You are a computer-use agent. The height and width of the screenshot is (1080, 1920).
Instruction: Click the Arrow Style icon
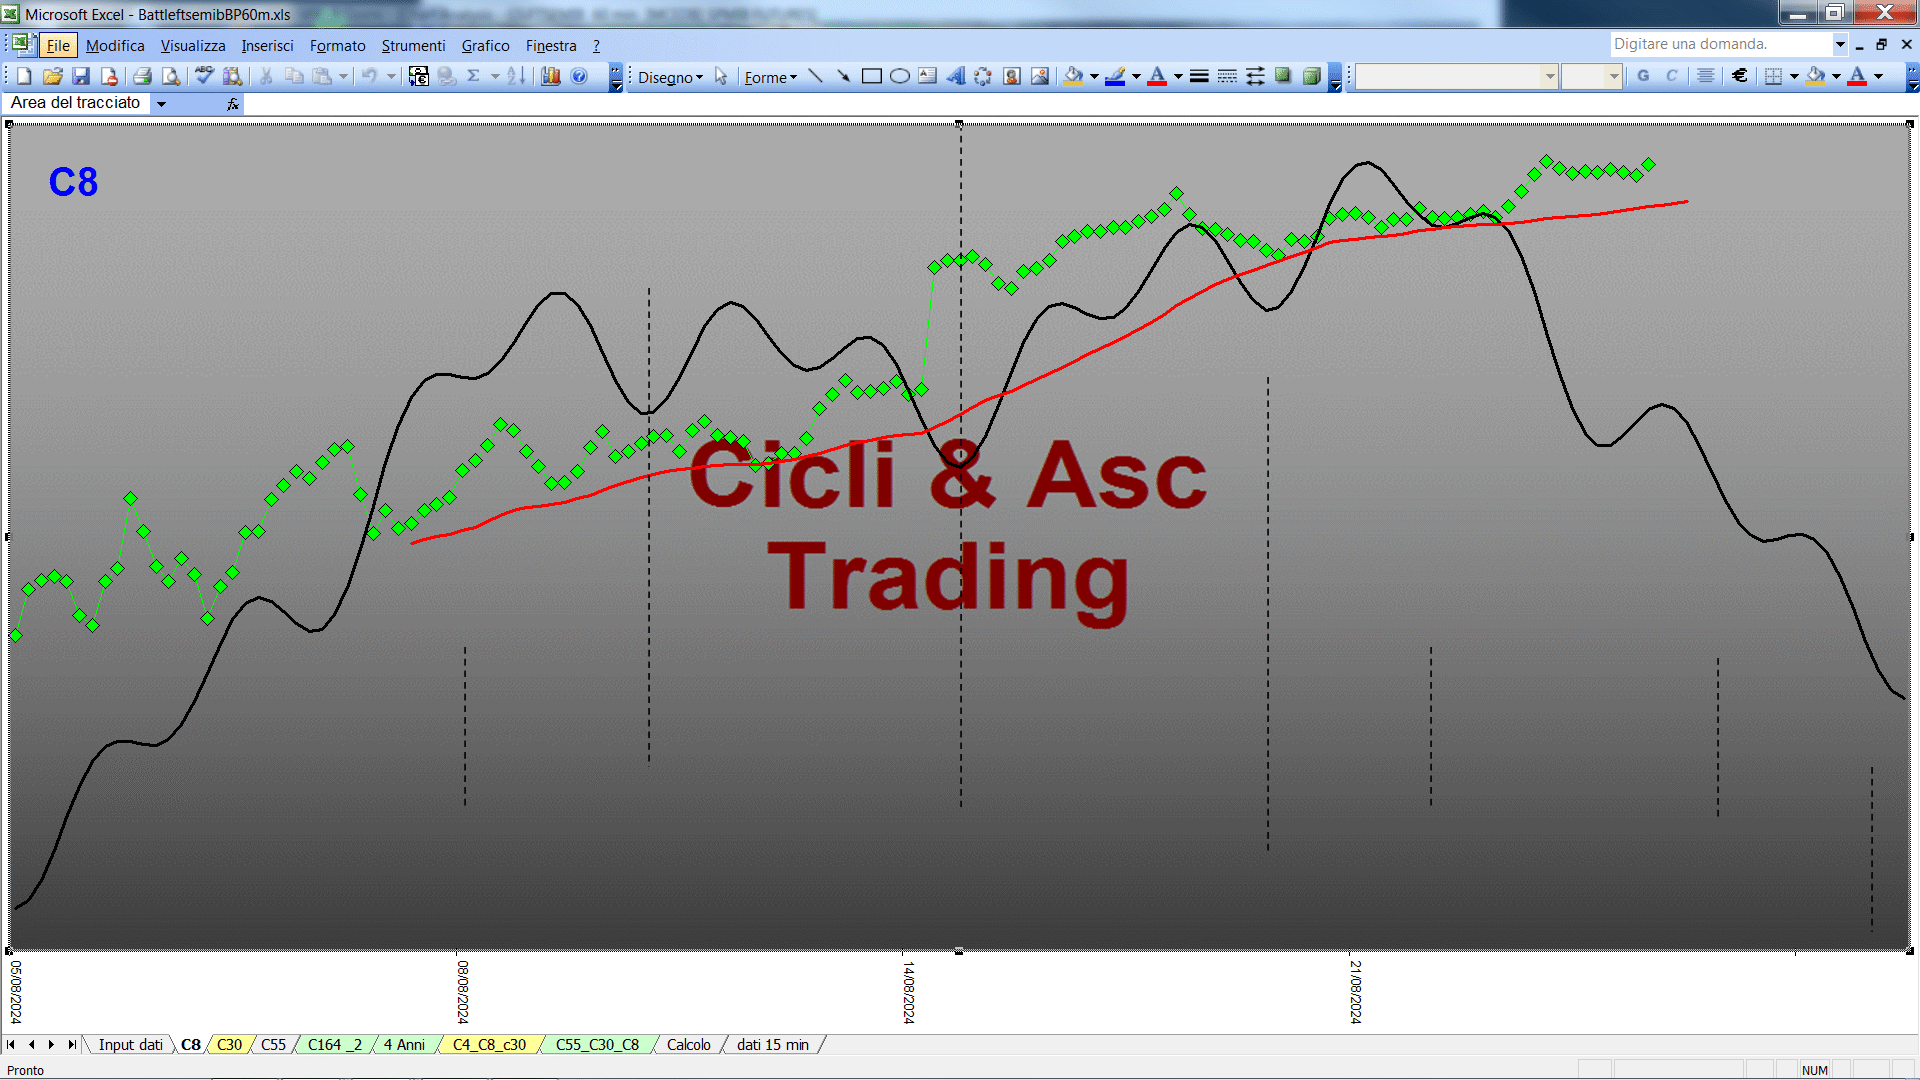(x=1255, y=77)
